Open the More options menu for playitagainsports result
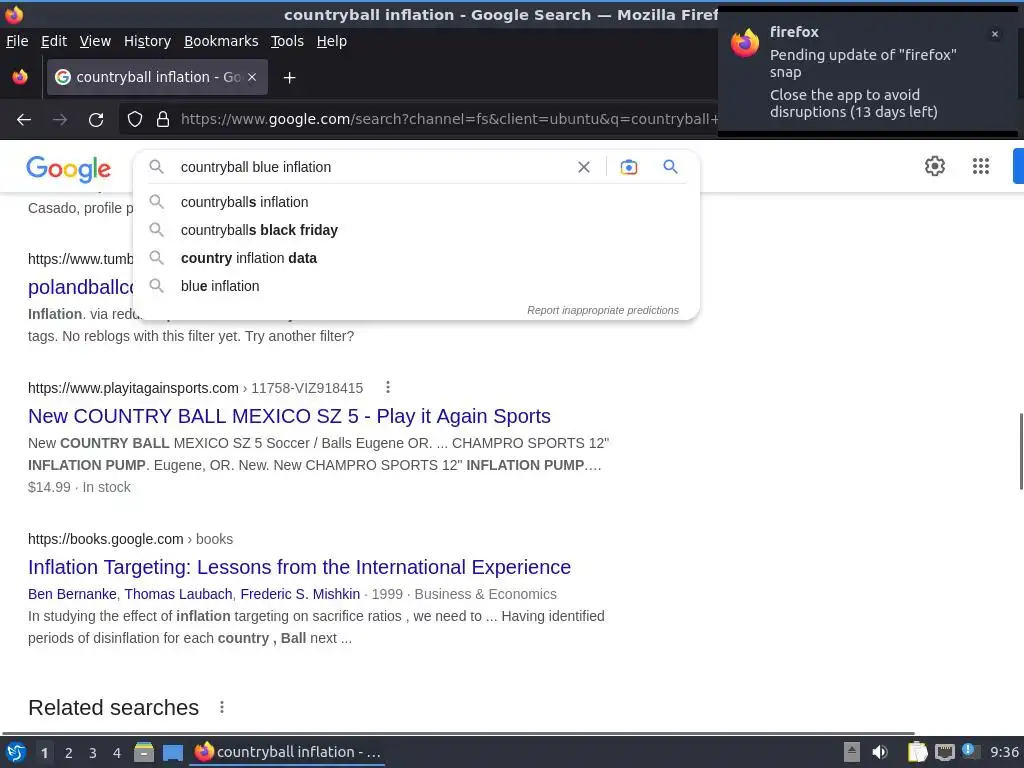This screenshot has width=1024, height=768. (x=388, y=387)
